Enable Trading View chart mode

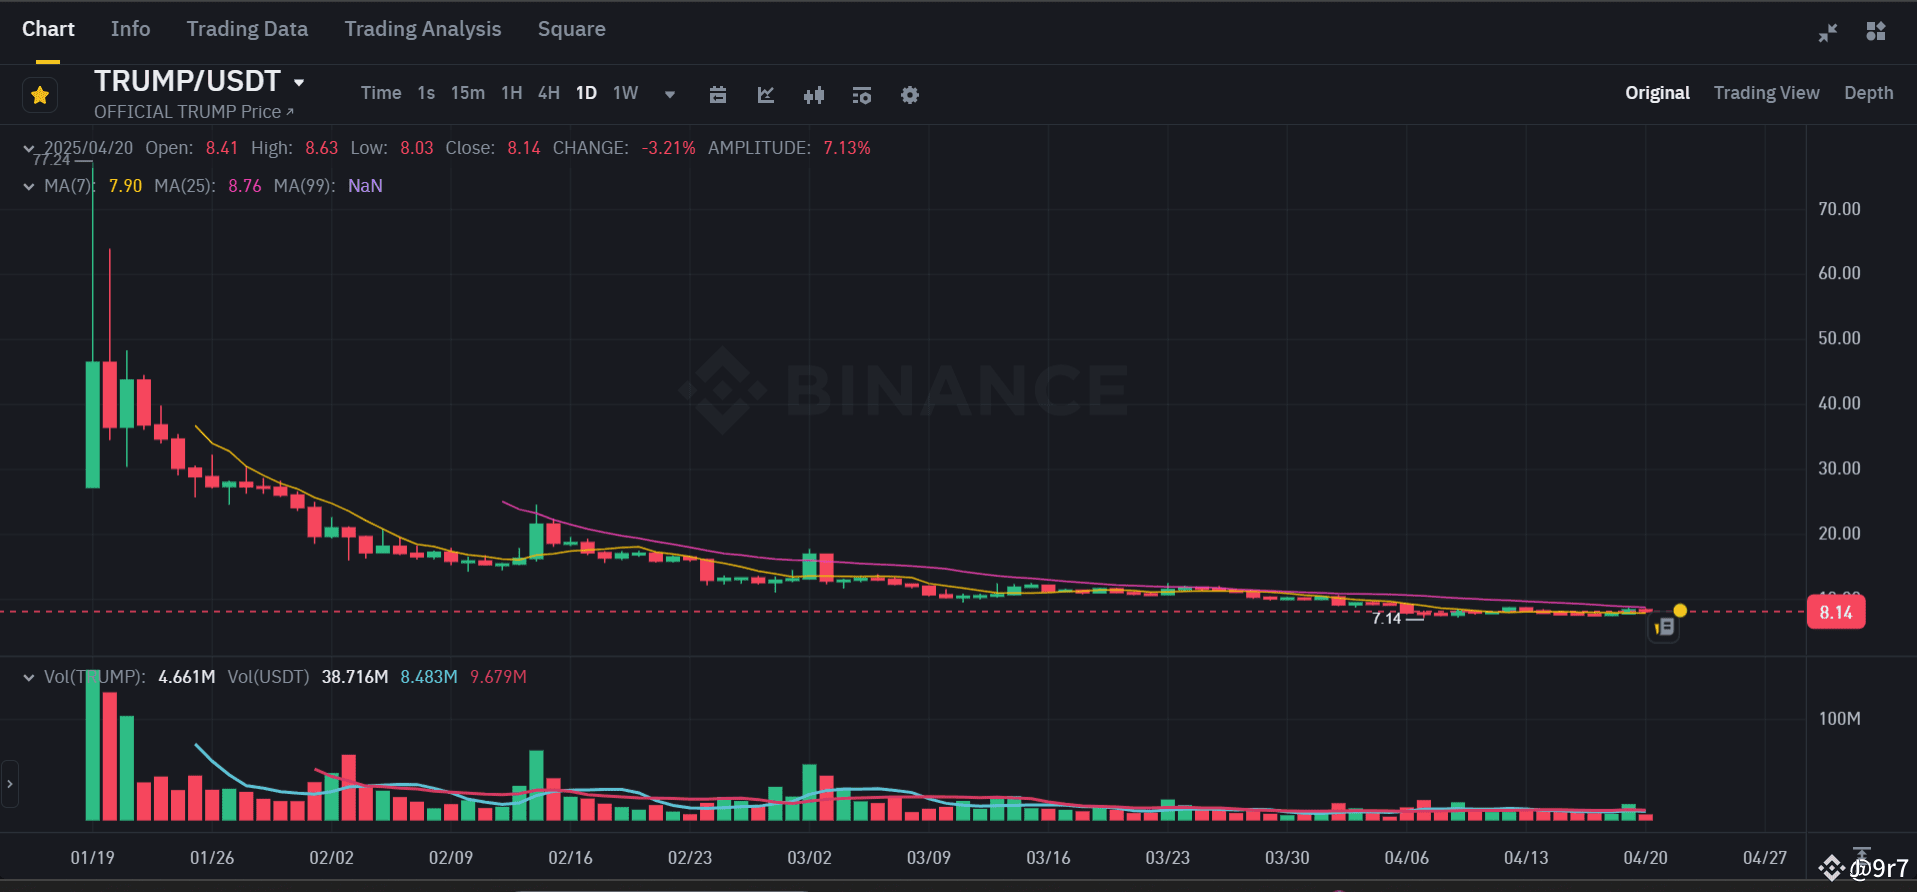(1766, 92)
